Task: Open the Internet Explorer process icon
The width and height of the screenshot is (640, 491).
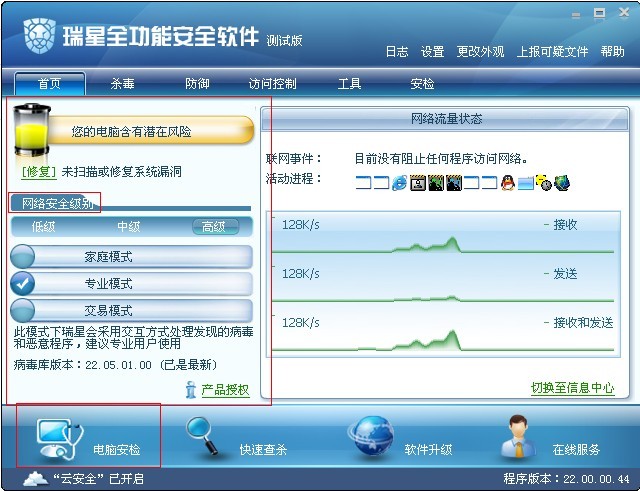Action: [x=399, y=182]
